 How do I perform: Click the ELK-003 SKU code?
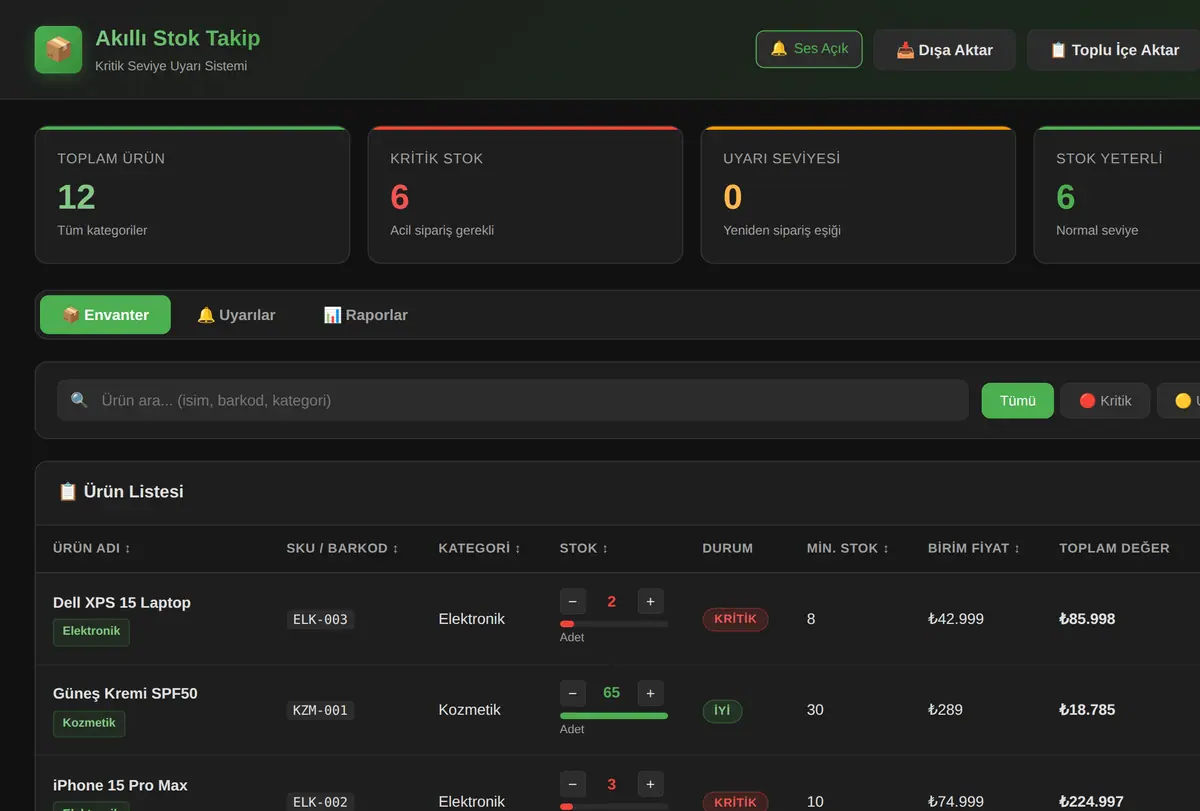(x=320, y=619)
